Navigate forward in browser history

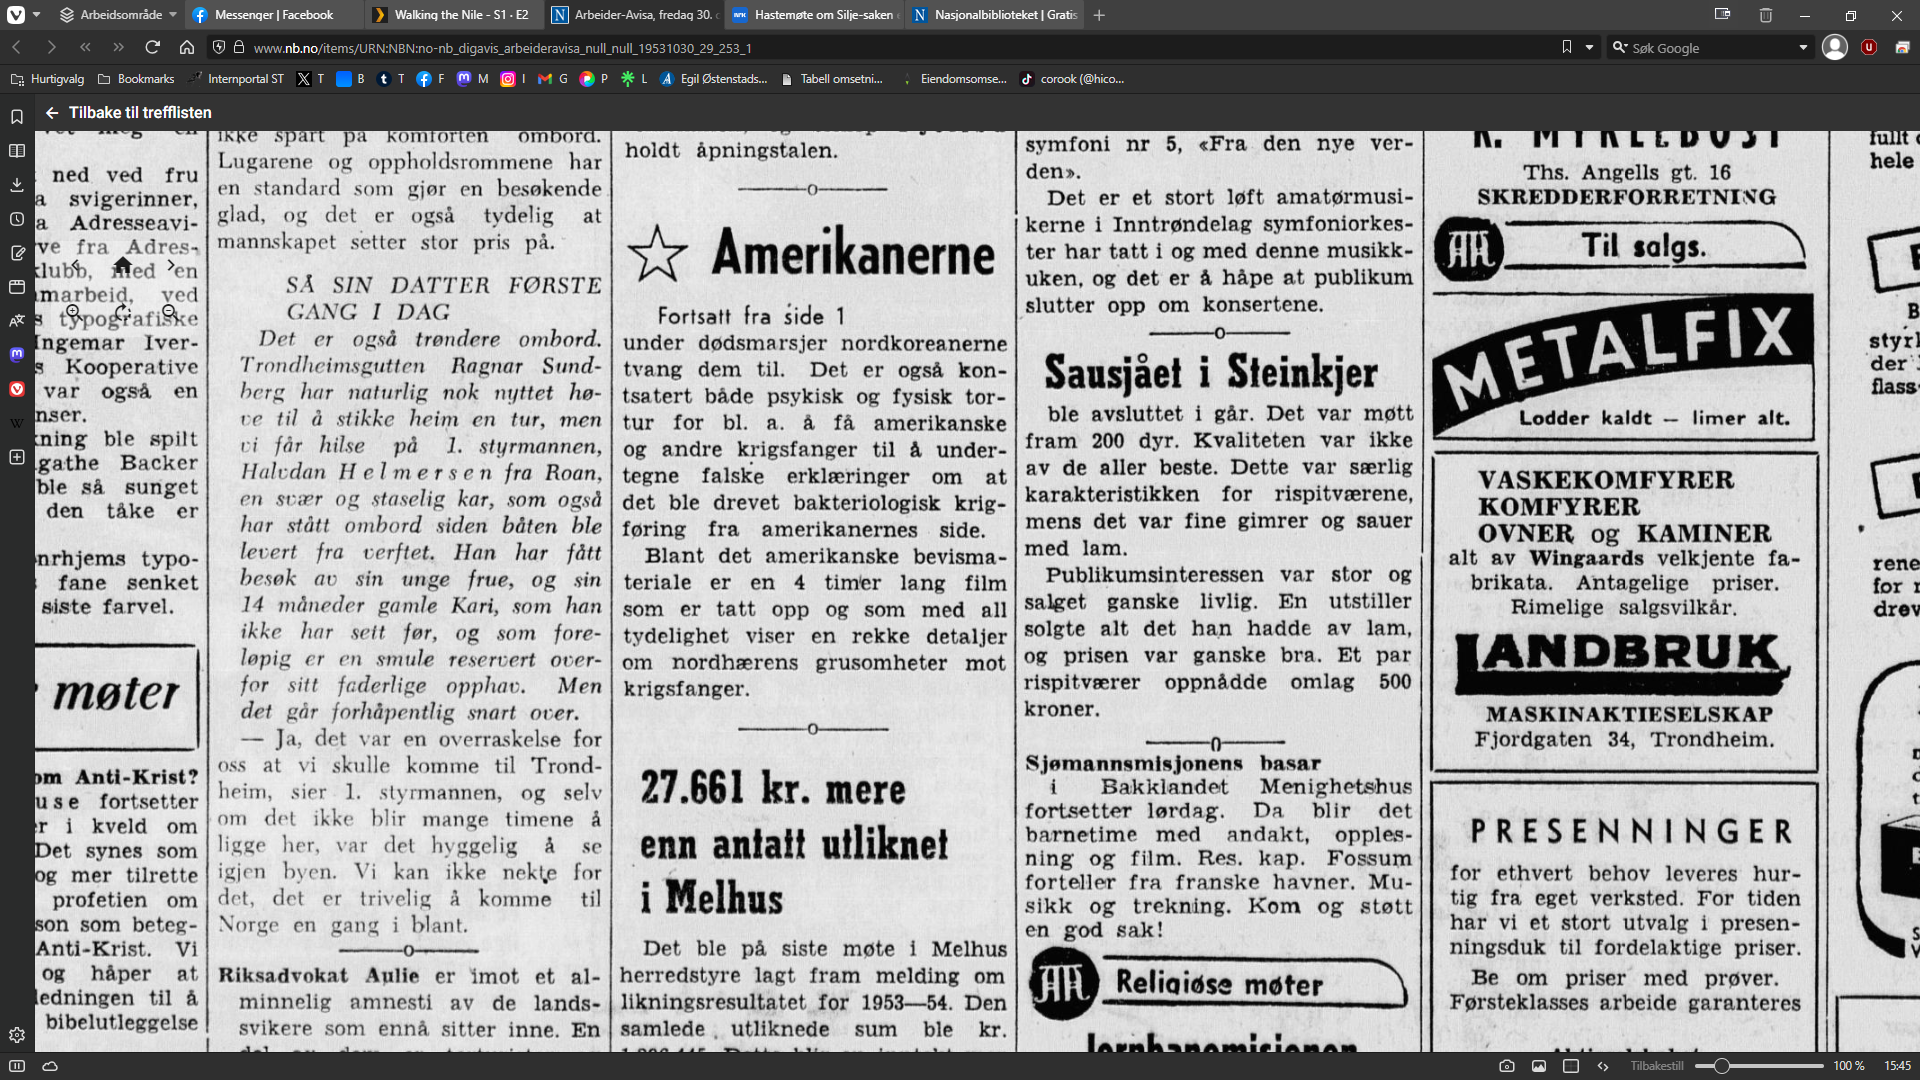coord(51,47)
